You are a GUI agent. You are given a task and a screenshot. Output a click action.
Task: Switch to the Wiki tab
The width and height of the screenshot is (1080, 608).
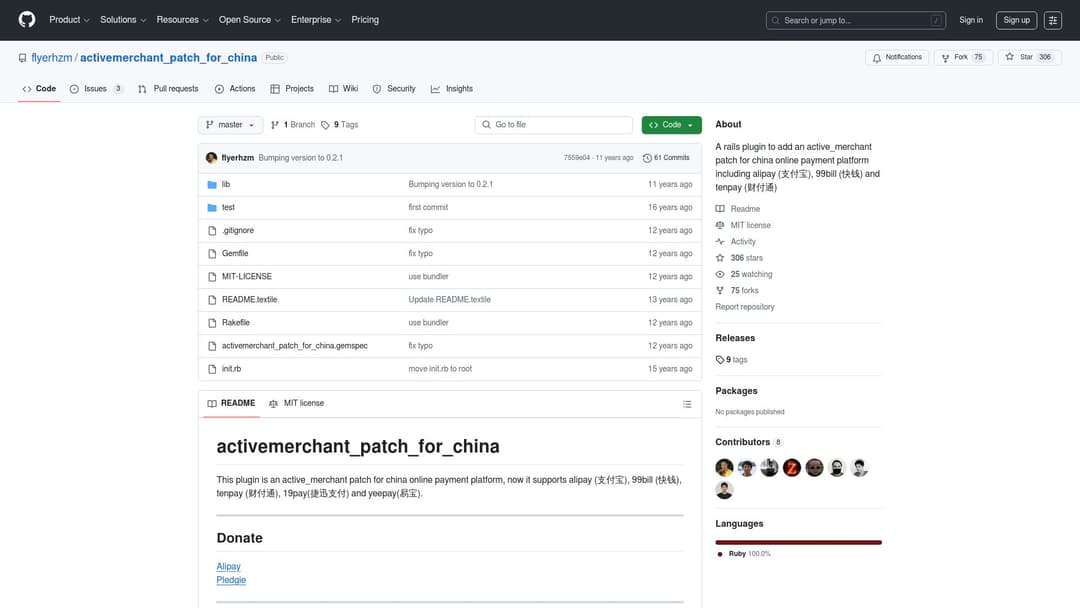coord(343,89)
